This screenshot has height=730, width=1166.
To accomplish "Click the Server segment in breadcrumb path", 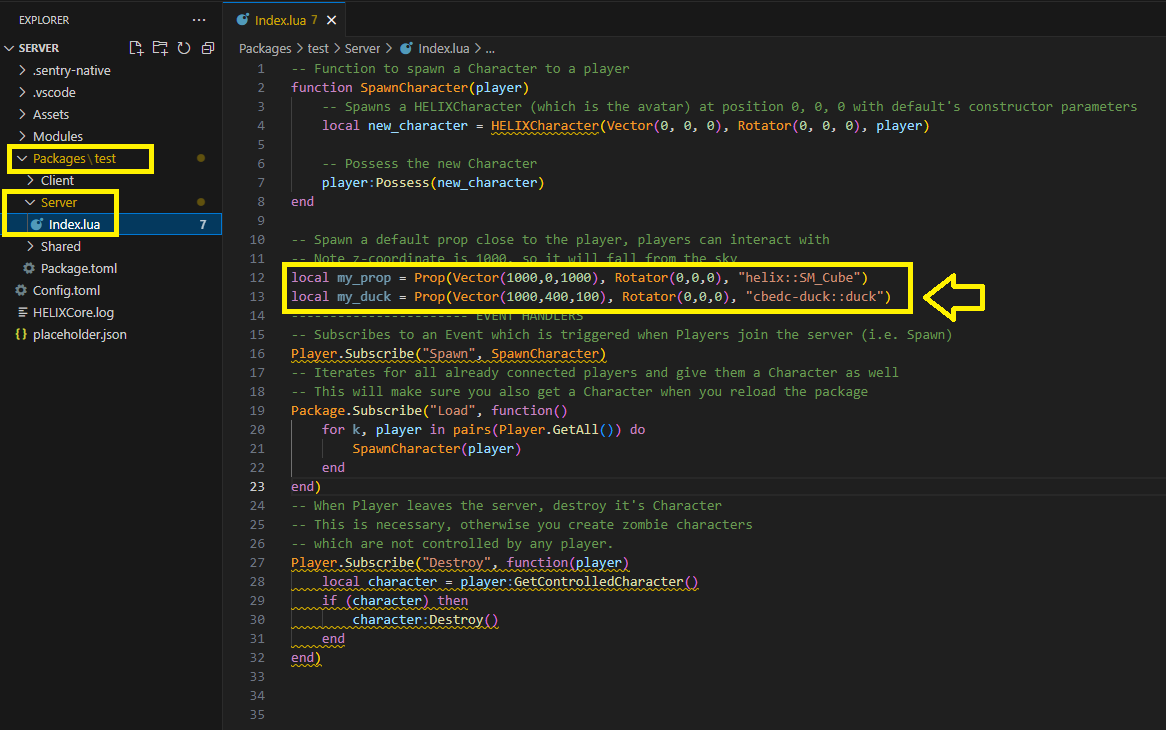I will (363, 48).
